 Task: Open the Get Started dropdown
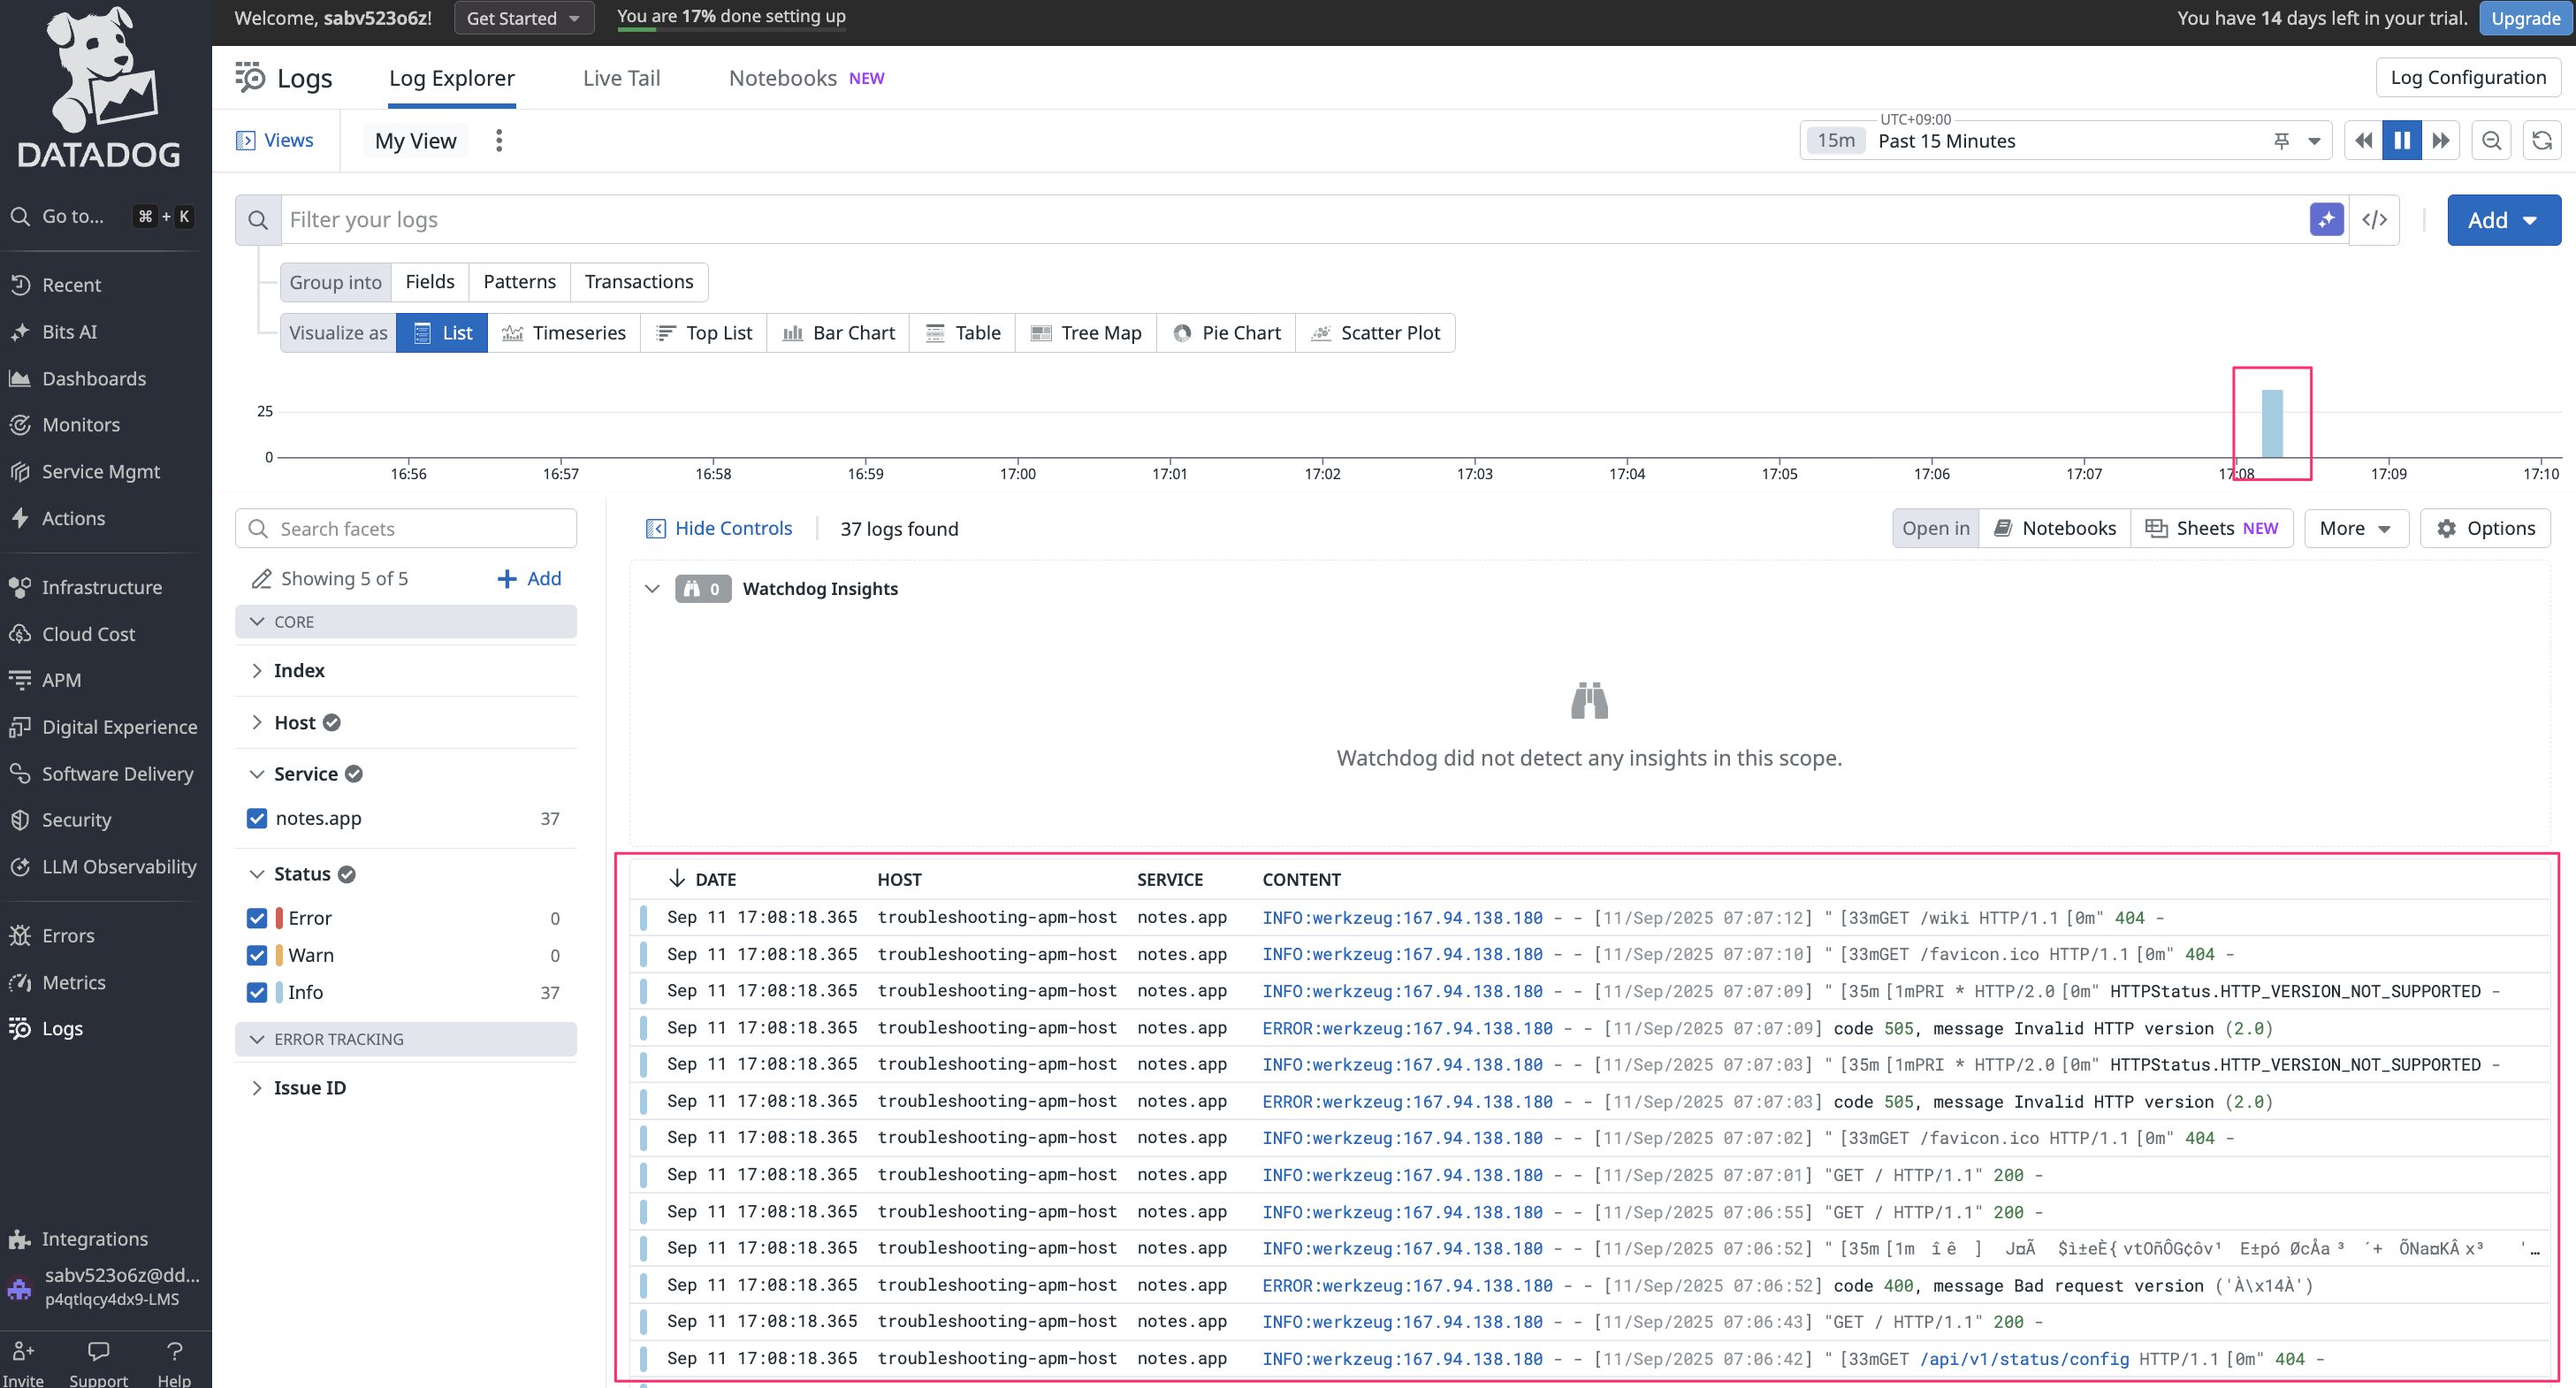pos(524,18)
